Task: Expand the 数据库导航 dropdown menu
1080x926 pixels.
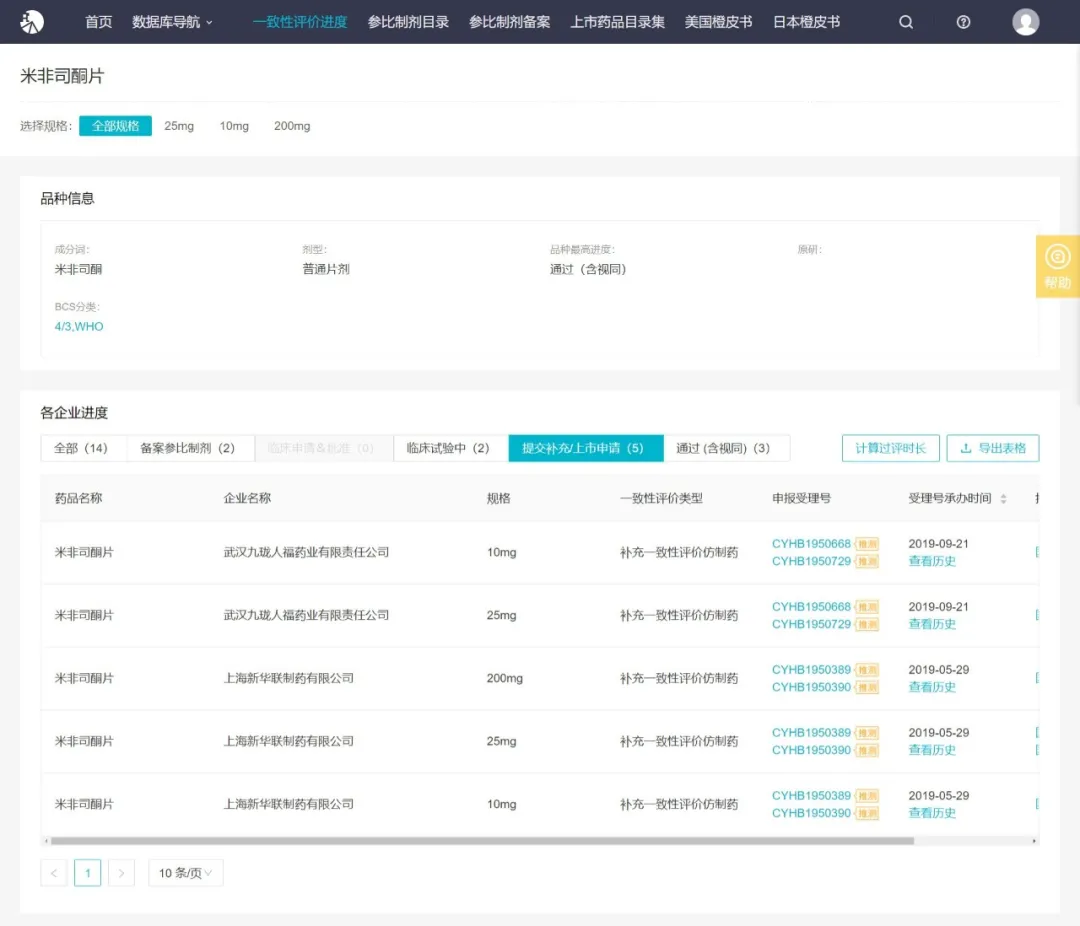Action: coord(172,22)
